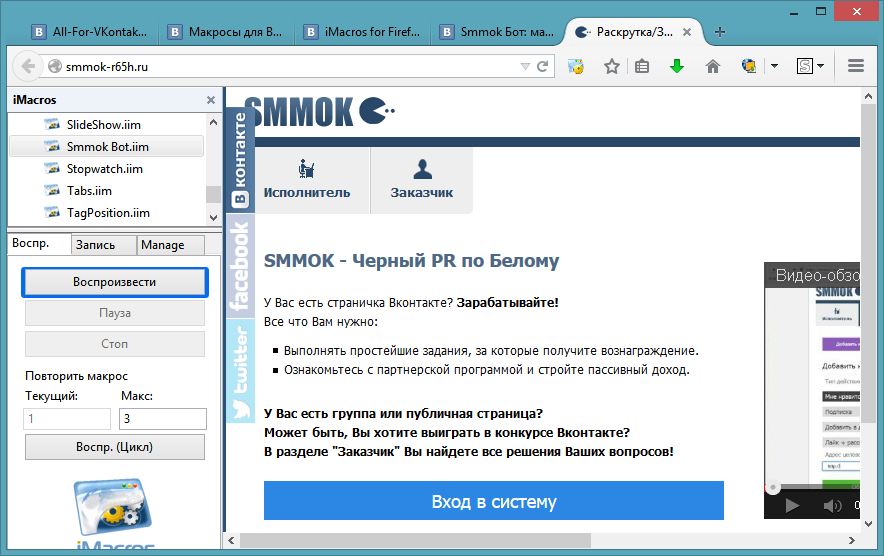Click the Воспроизвести play button
The image size is (884, 556).
114,282
